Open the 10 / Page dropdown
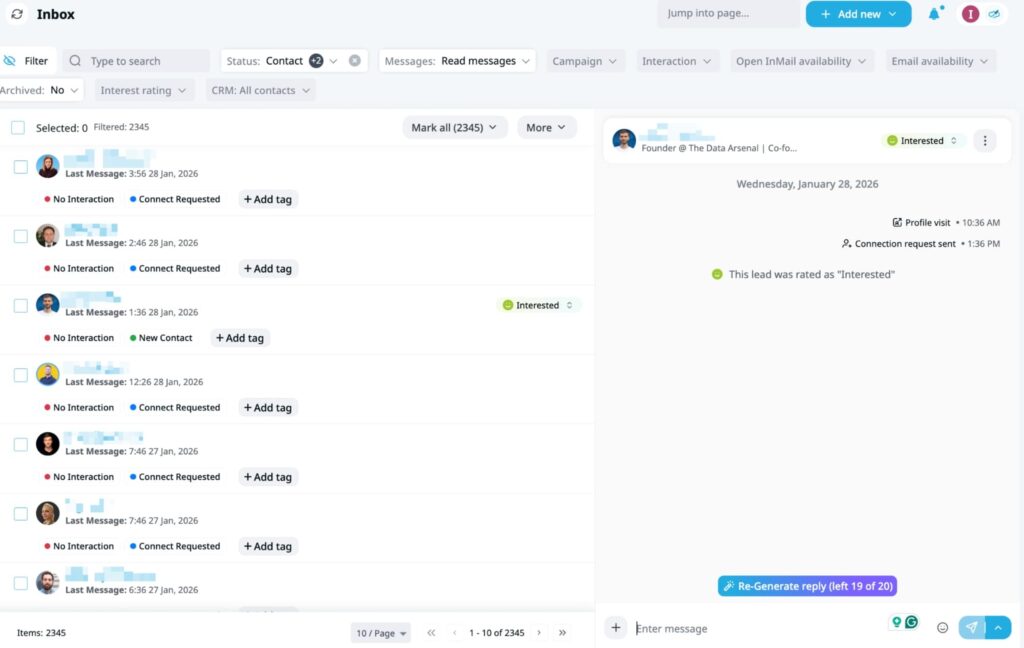 [x=380, y=632]
